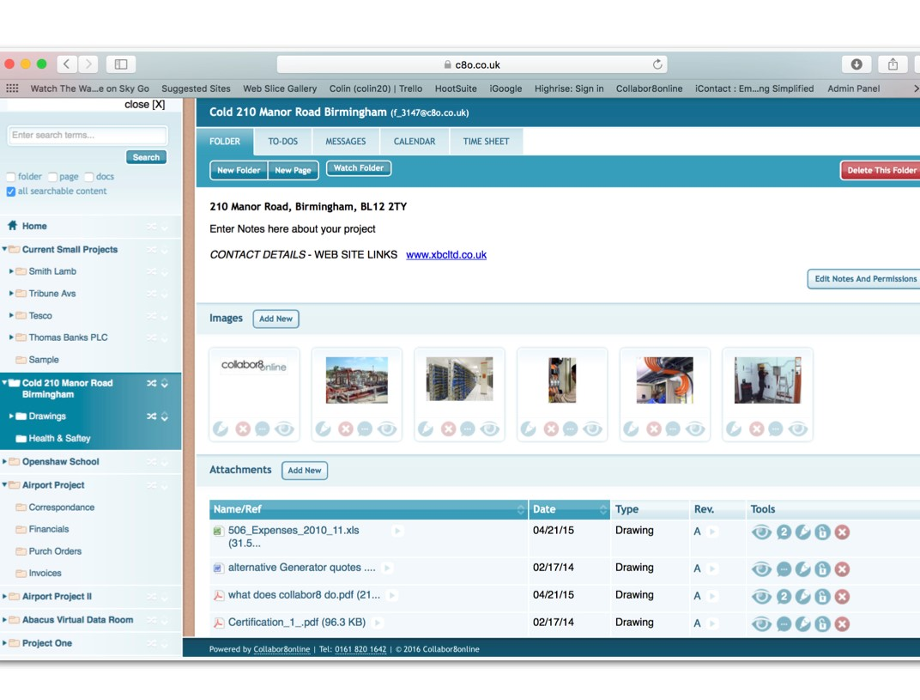This screenshot has width=920, height=700.
Task: Check the folder search filter checkbox
Action: [11, 177]
